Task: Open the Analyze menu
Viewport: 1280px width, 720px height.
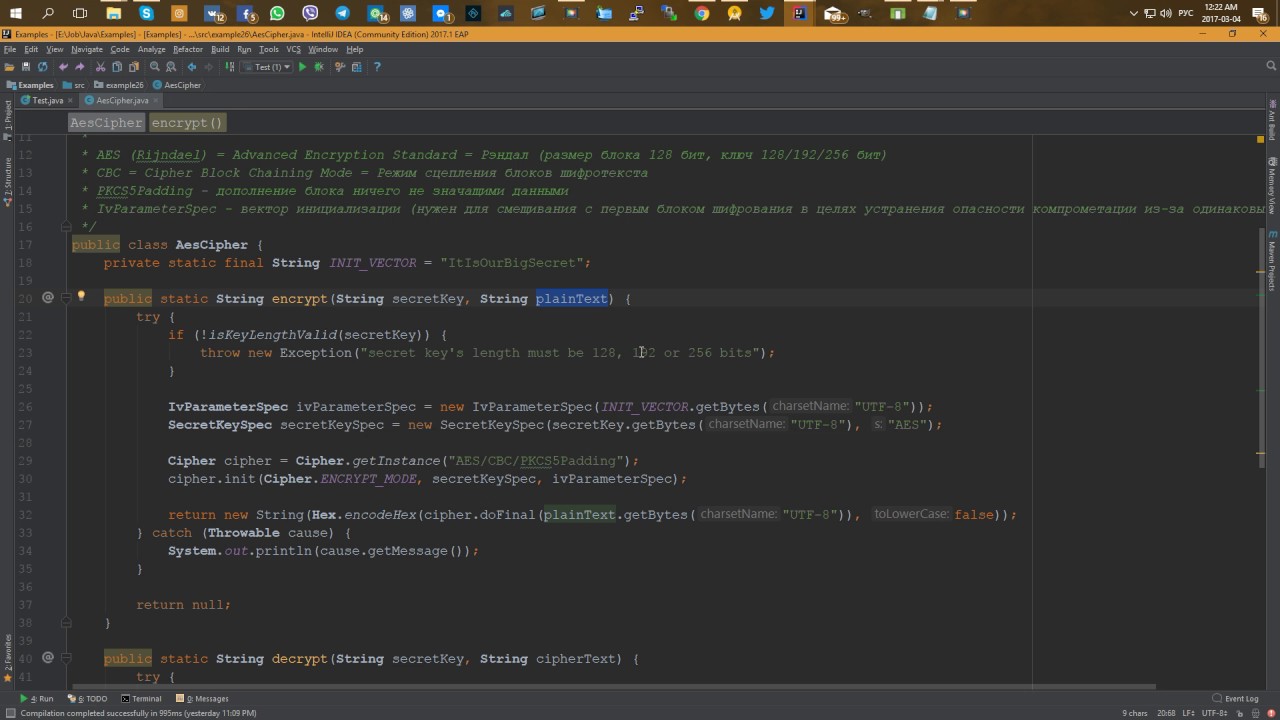Action: (152, 49)
